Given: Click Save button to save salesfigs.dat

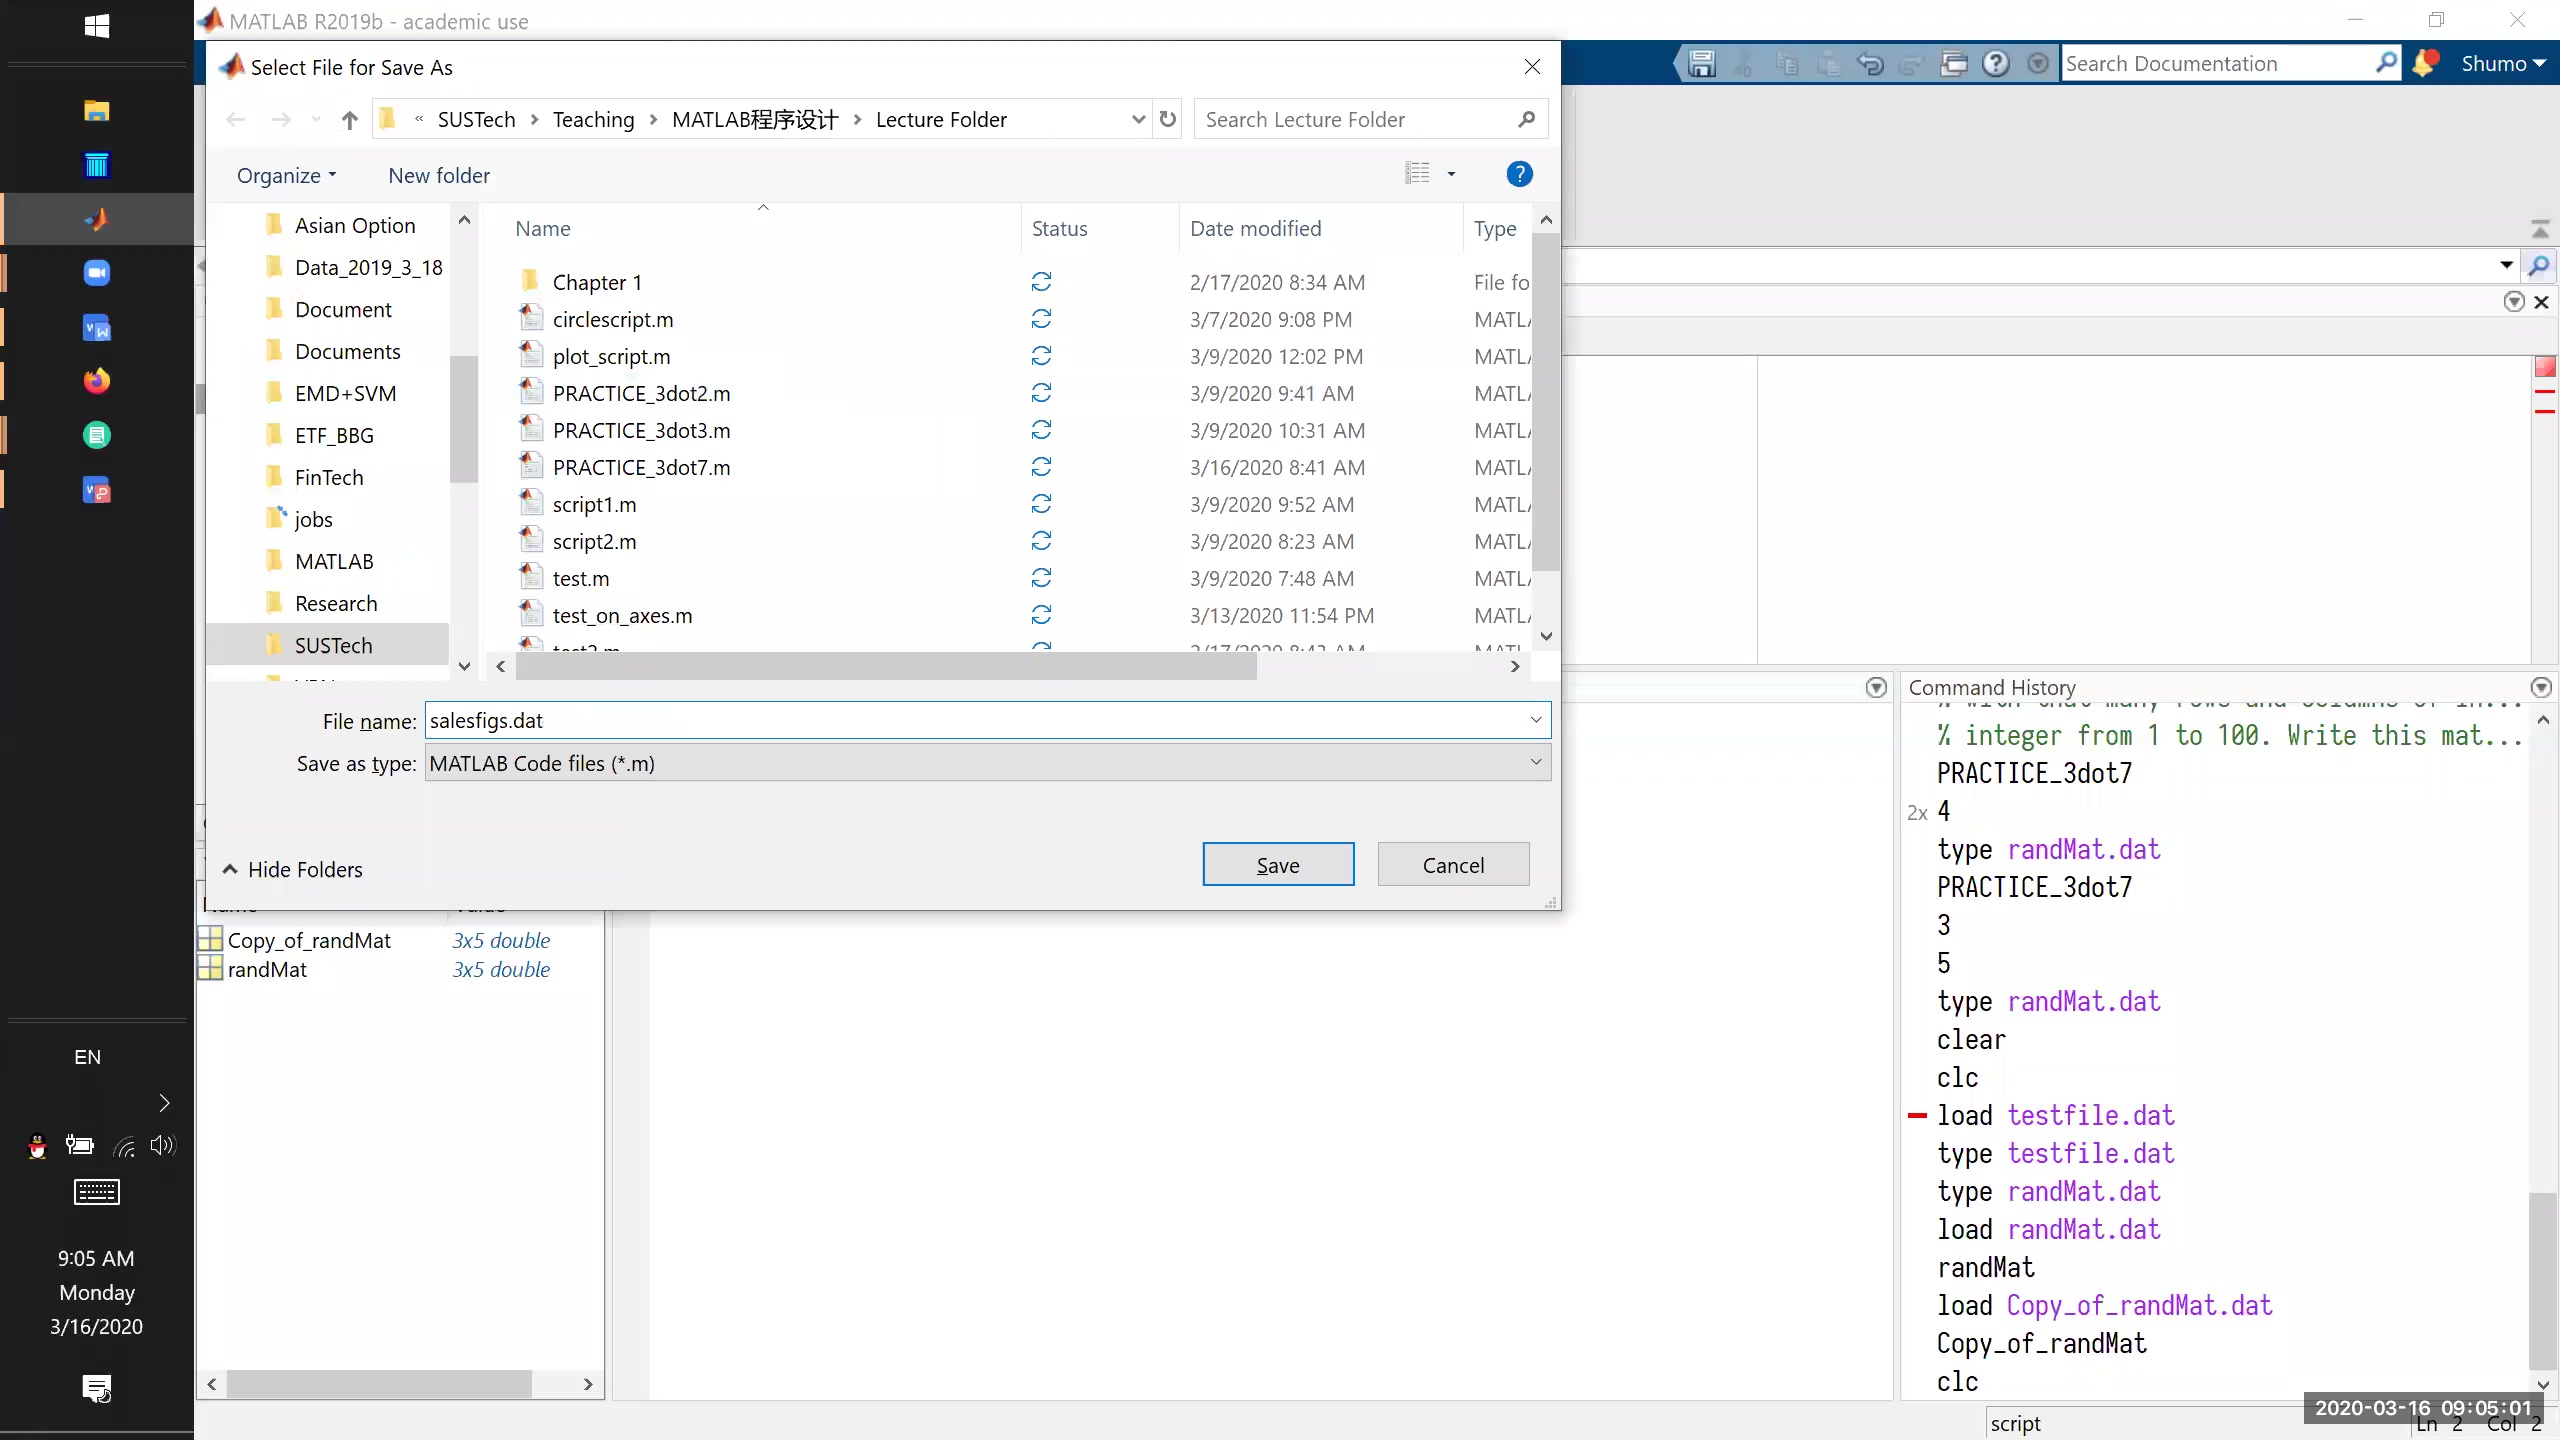Looking at the screenshot, I should 1278,863.
